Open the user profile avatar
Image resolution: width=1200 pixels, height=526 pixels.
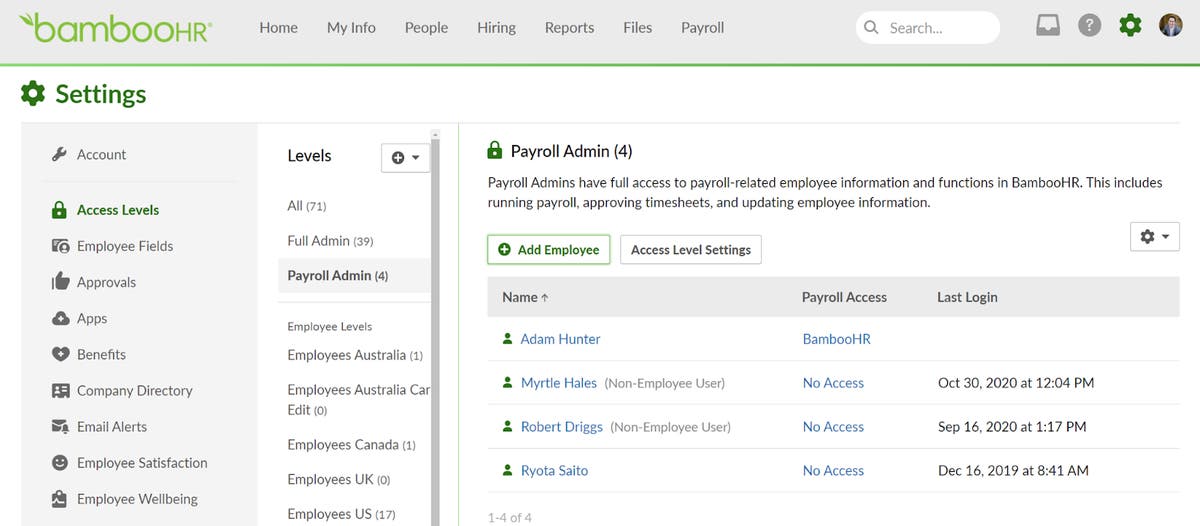pyautogui.click(x=1171, y=26)
